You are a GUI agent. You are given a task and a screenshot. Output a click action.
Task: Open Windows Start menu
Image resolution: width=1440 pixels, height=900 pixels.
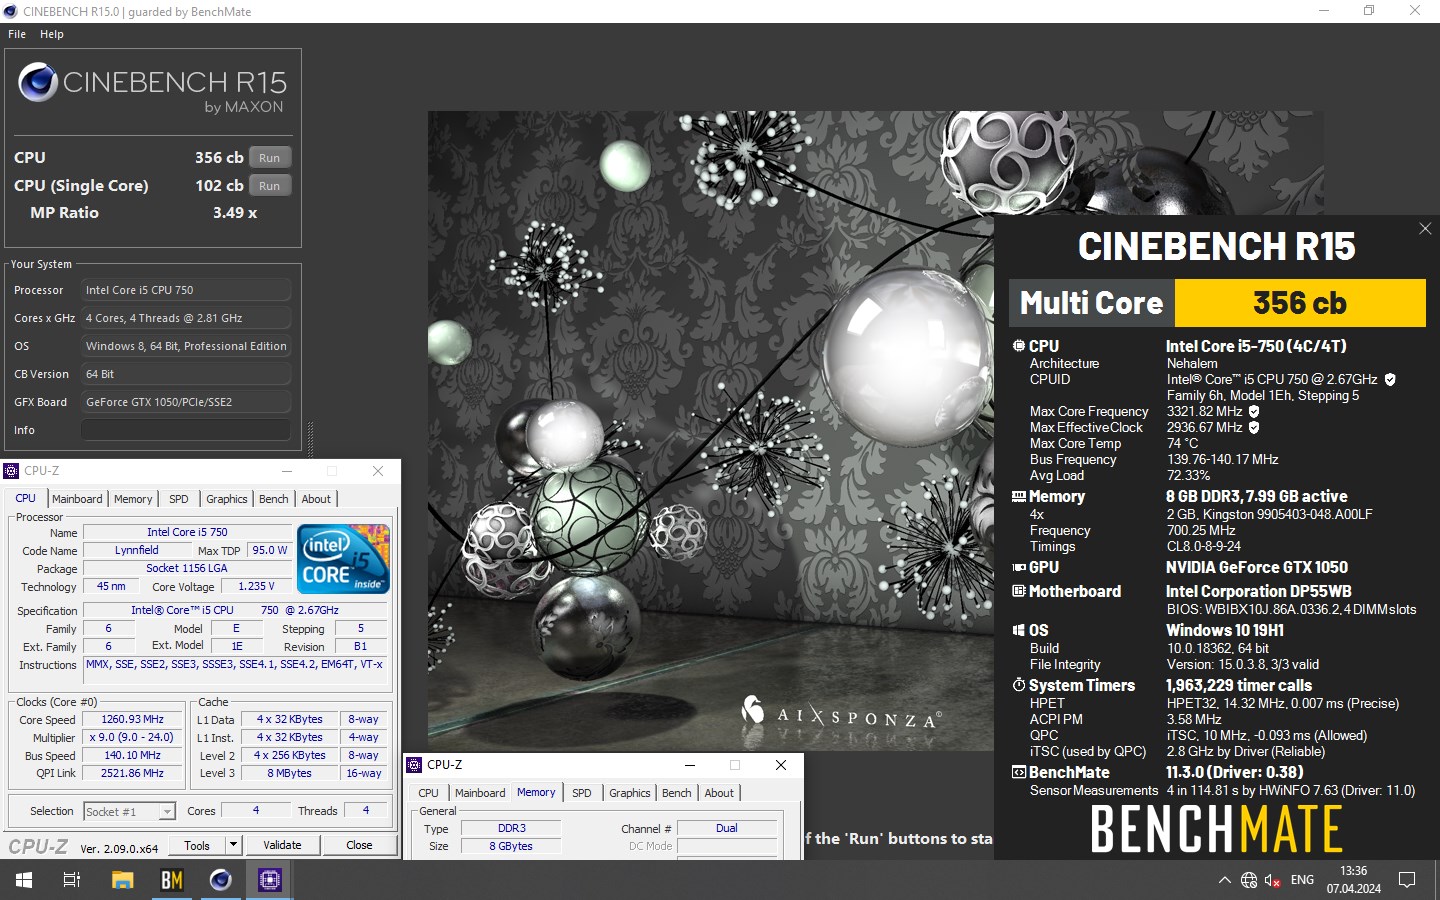click(24, 880)
